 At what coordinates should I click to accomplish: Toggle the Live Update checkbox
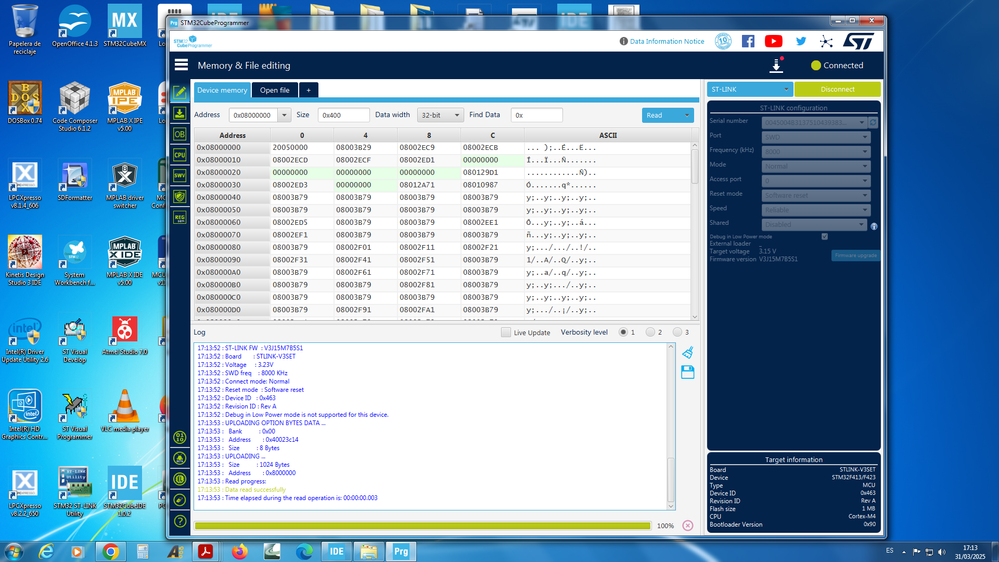506,332
